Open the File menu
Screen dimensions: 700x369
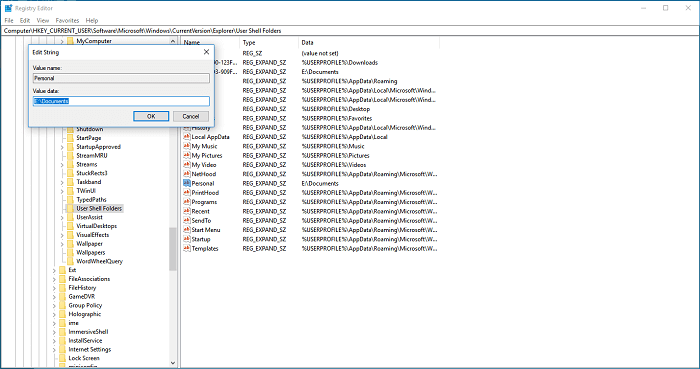click(x=9, y=21)
